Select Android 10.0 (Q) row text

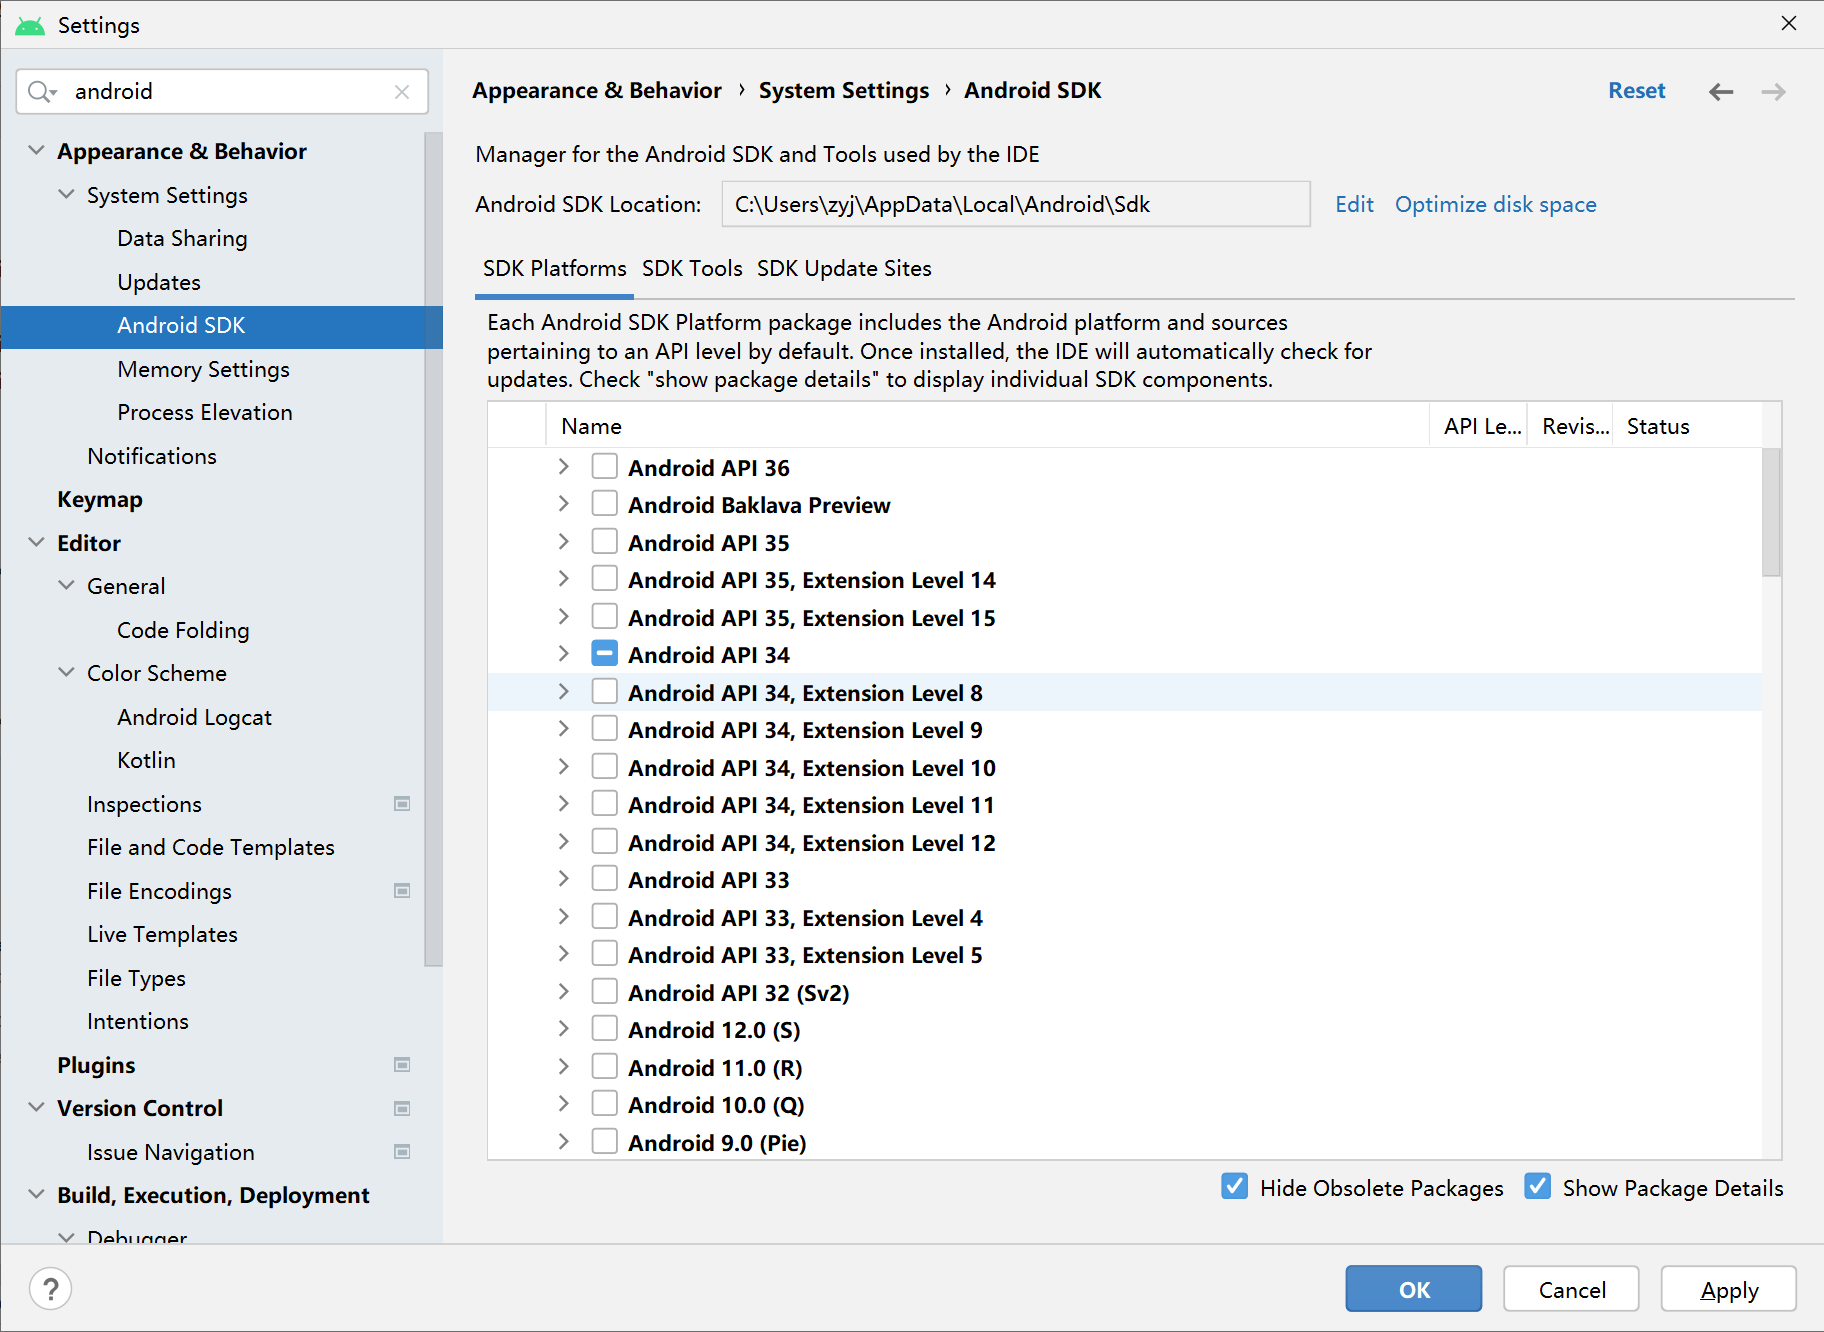pos(716,1105)
